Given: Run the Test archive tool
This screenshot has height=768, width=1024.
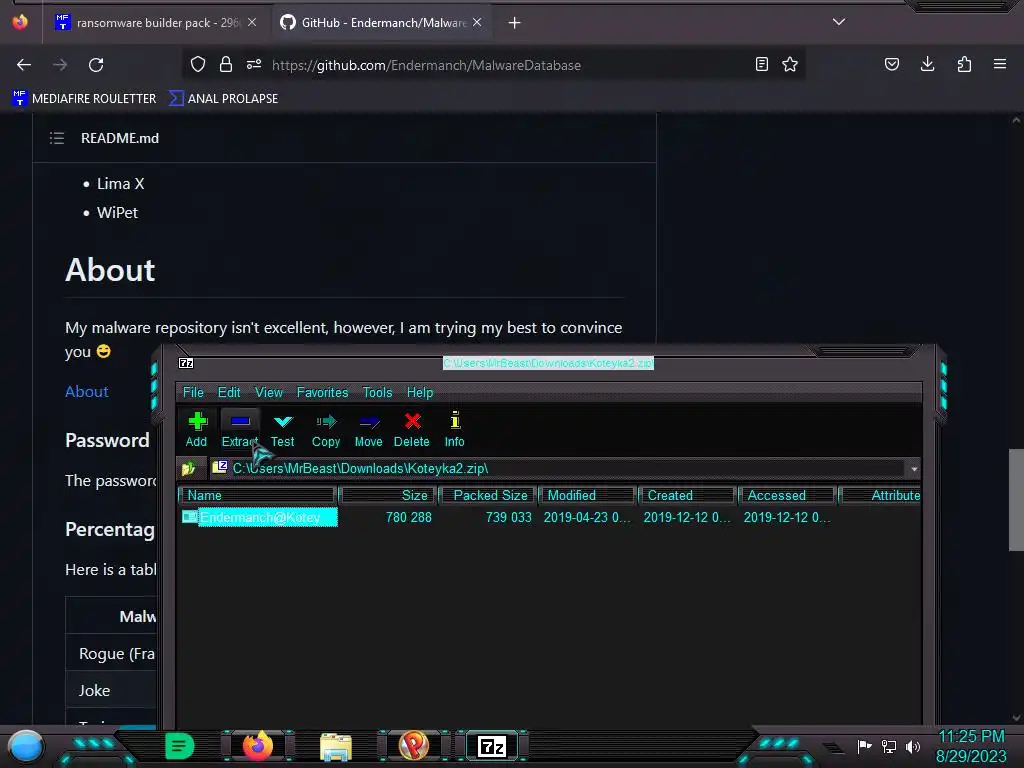Looking at the screenshot, I should (283, 429).
